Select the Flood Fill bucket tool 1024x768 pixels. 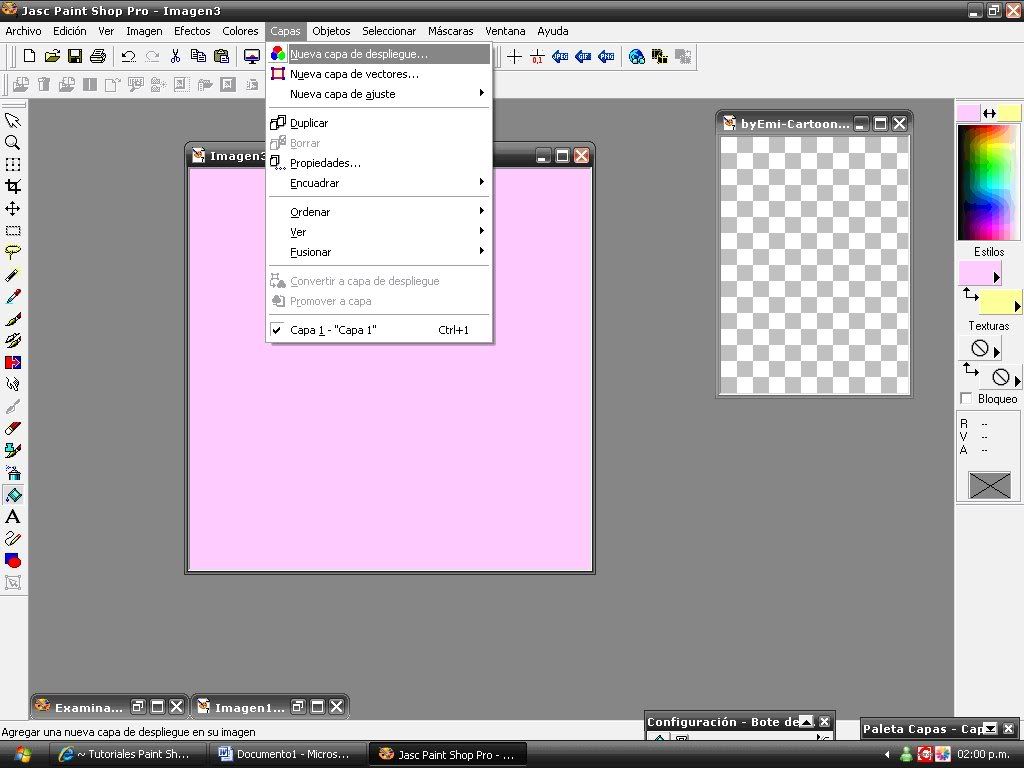[13, 495]
